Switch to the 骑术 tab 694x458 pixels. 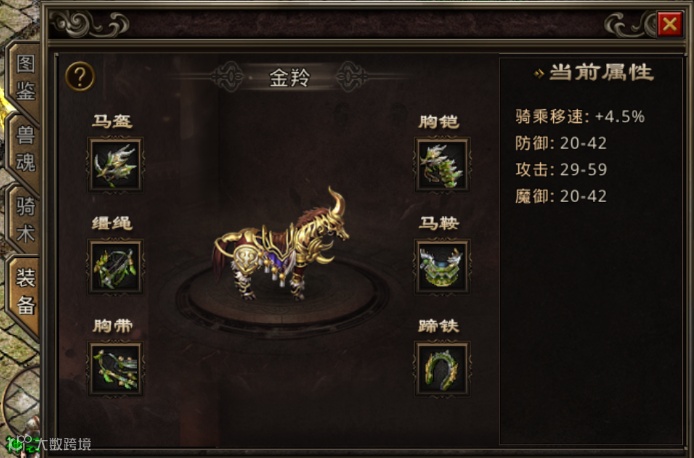pos(25,219)
